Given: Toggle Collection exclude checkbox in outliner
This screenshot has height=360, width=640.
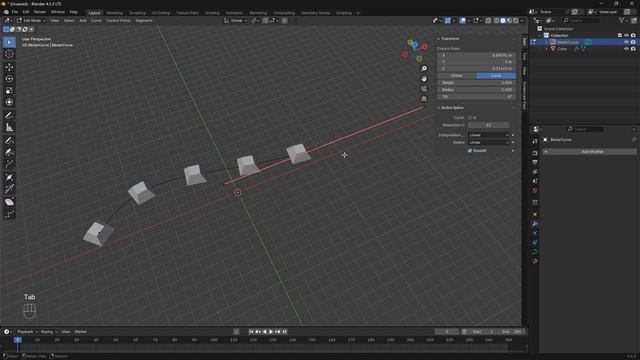Looking at the screenshot, I should [x=620, y=36].
